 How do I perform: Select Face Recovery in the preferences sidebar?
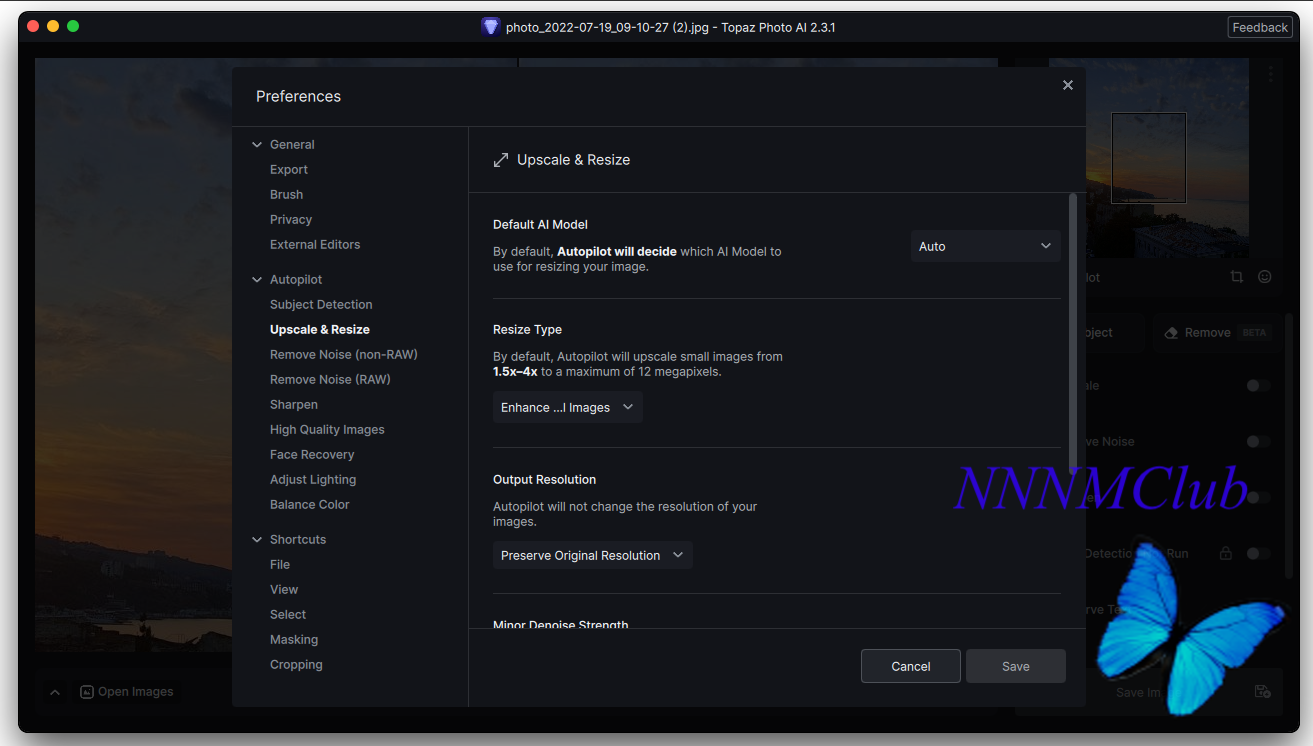click(312, 454)
